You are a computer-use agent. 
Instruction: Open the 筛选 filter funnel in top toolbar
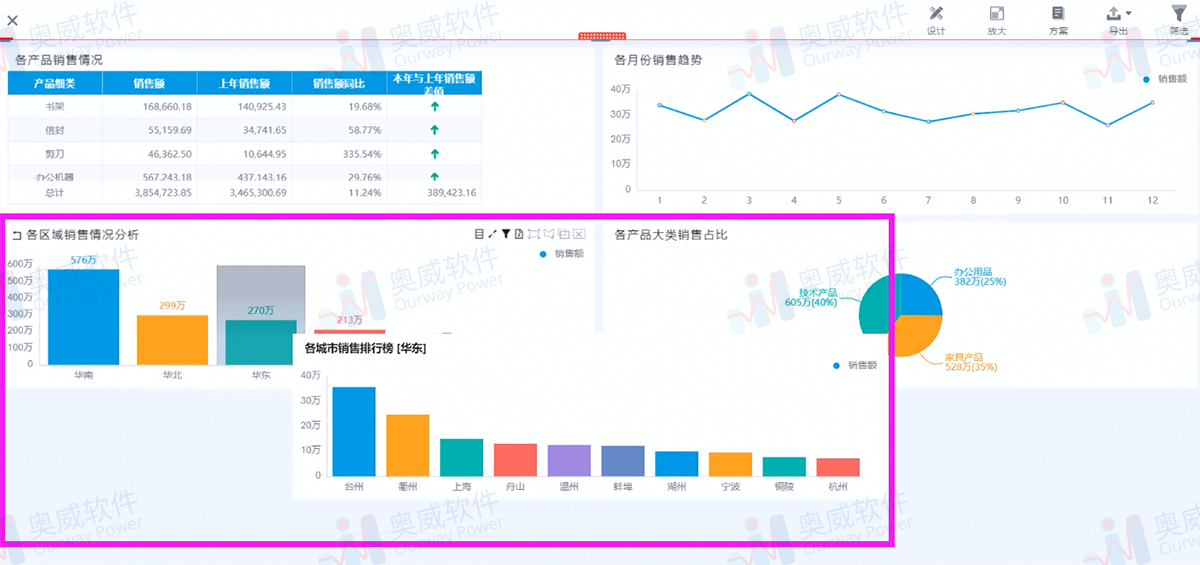click(1179, 14)
